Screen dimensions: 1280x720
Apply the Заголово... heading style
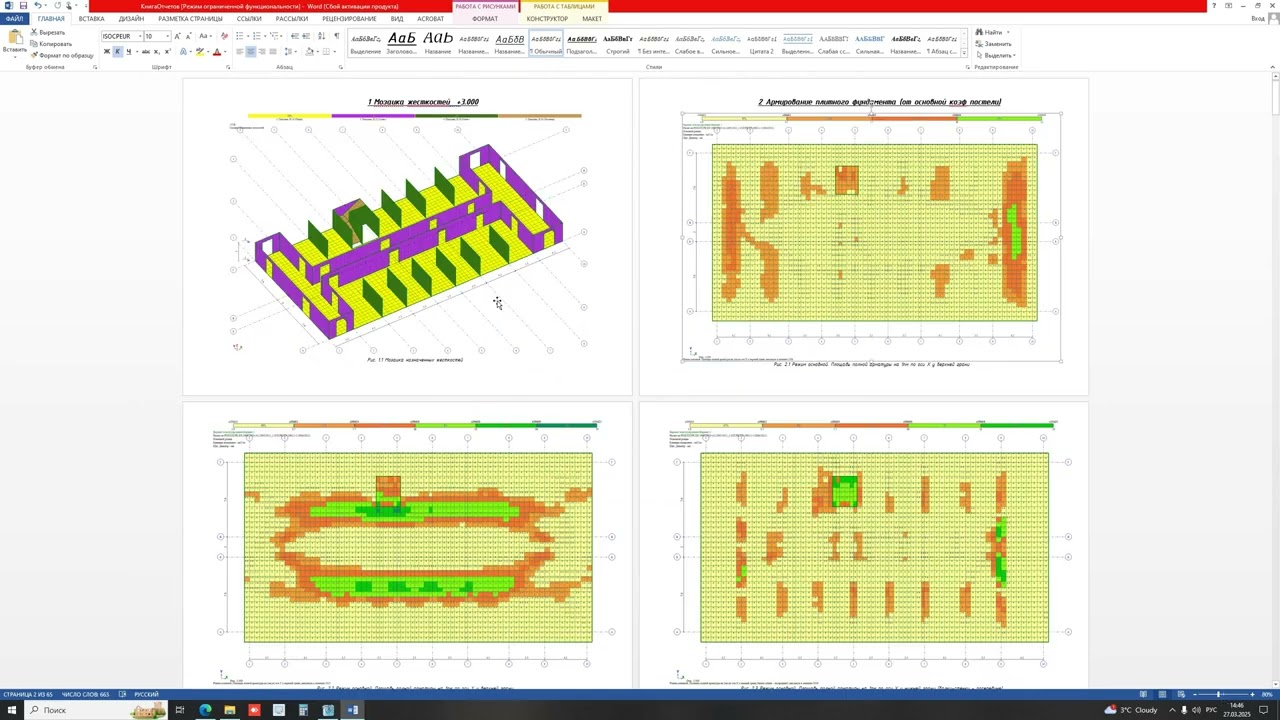point(401,43)
